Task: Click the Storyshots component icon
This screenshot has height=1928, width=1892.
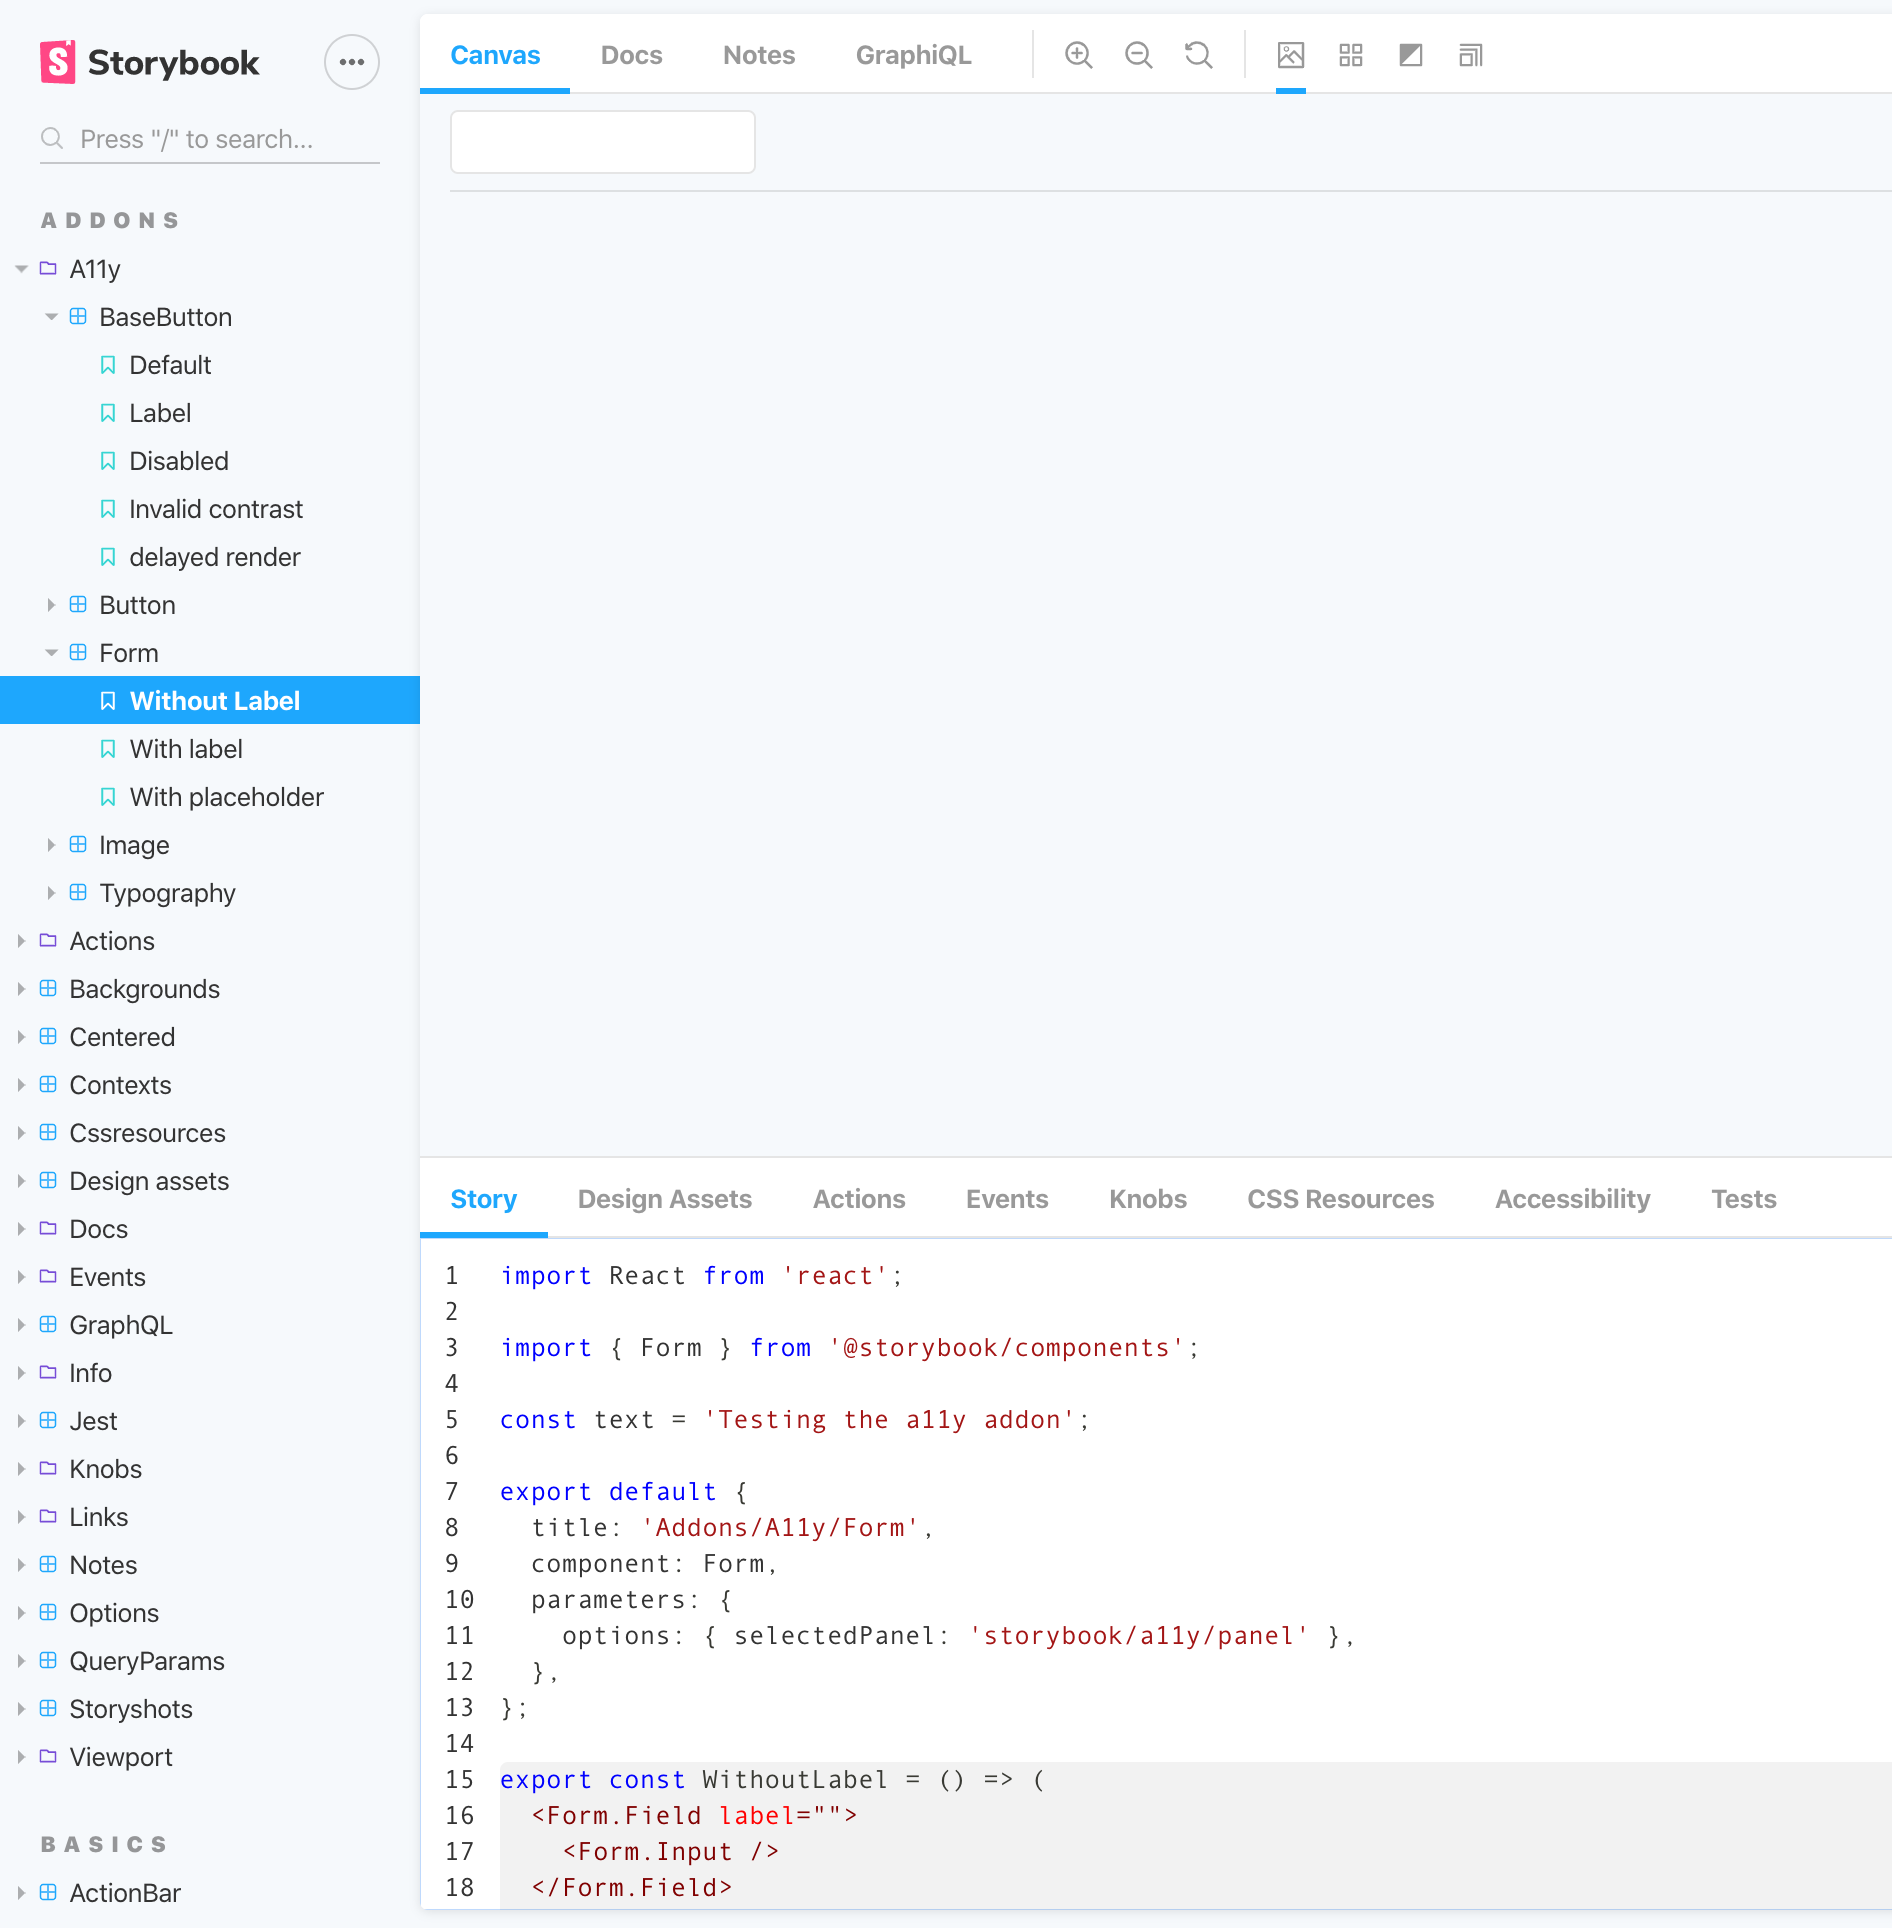Action: [48, 1708]
